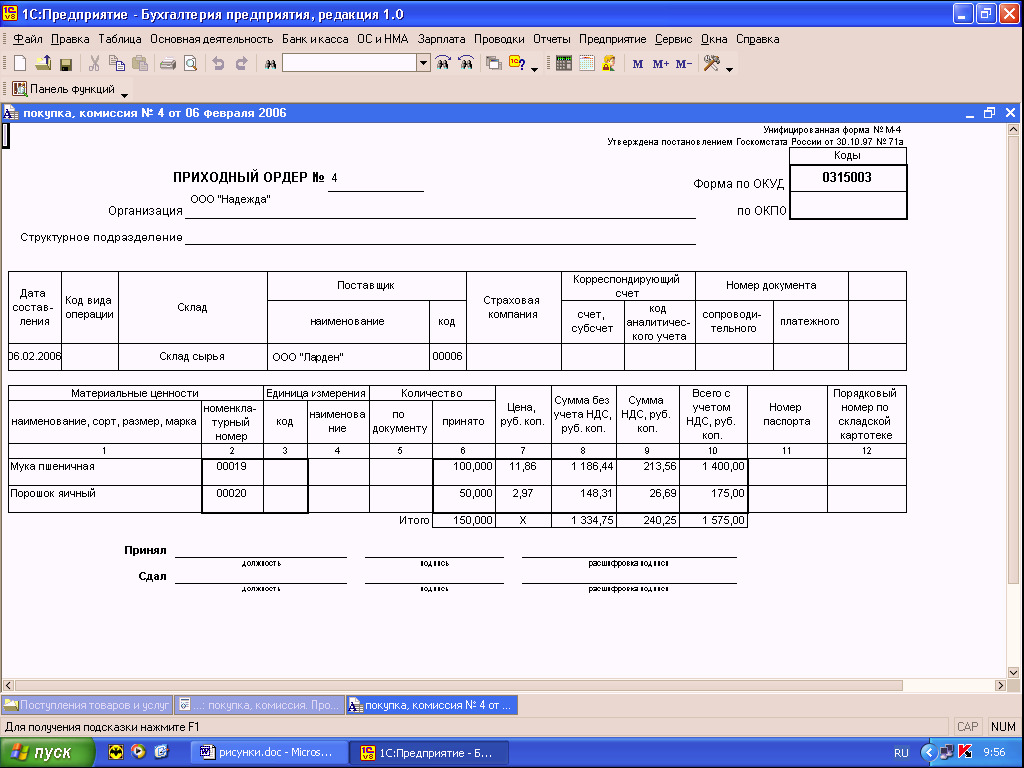The height and width of the screenshot is (768, 1024).
Task: Open the Отчеты menu
Action: coord(551,39)
